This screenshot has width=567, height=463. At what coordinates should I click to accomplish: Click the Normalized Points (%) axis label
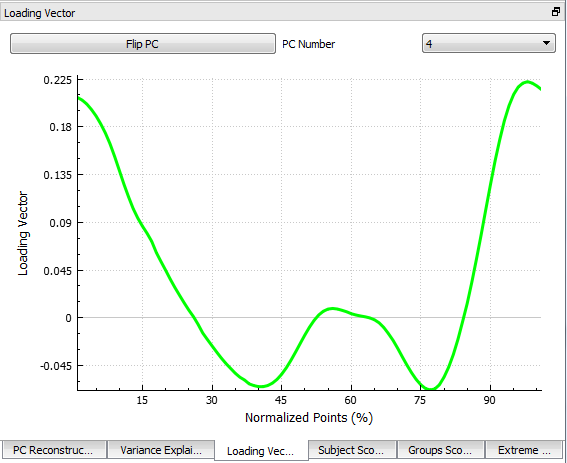[309, 418]
